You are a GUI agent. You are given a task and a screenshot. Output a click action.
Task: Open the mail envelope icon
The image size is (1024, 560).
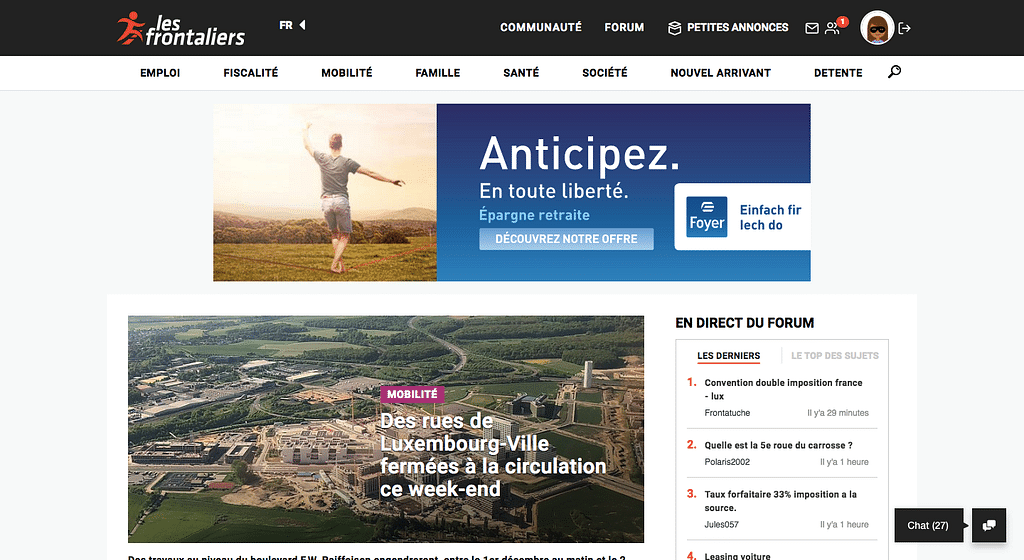pyautogui.click(x=811, y=28)
